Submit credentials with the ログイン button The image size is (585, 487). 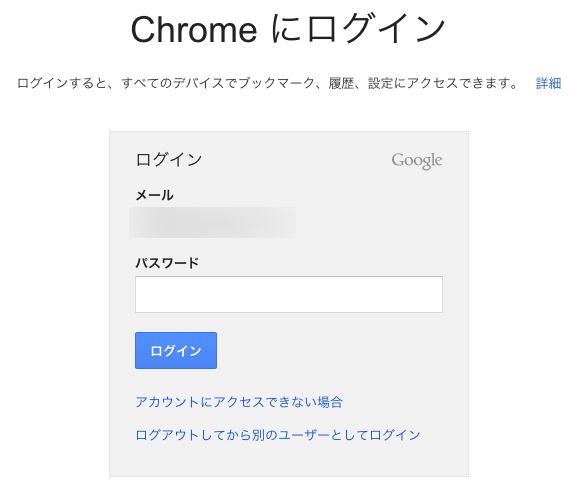176,350
